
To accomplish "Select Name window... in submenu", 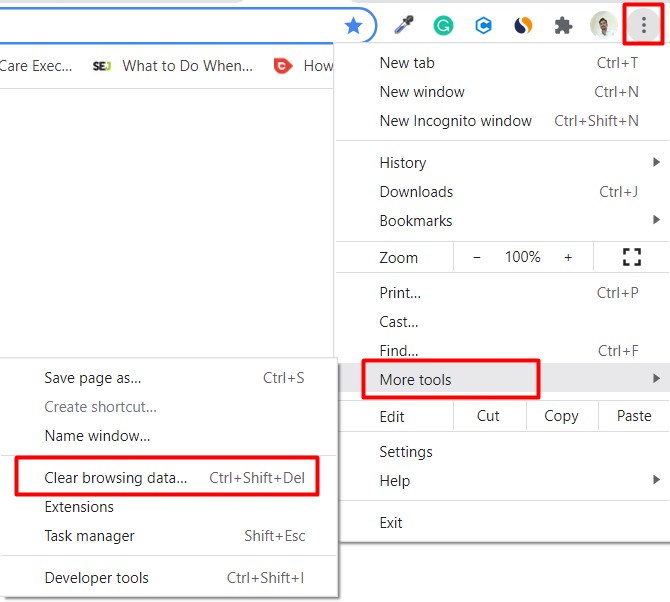I will click(x=169, y=436).
